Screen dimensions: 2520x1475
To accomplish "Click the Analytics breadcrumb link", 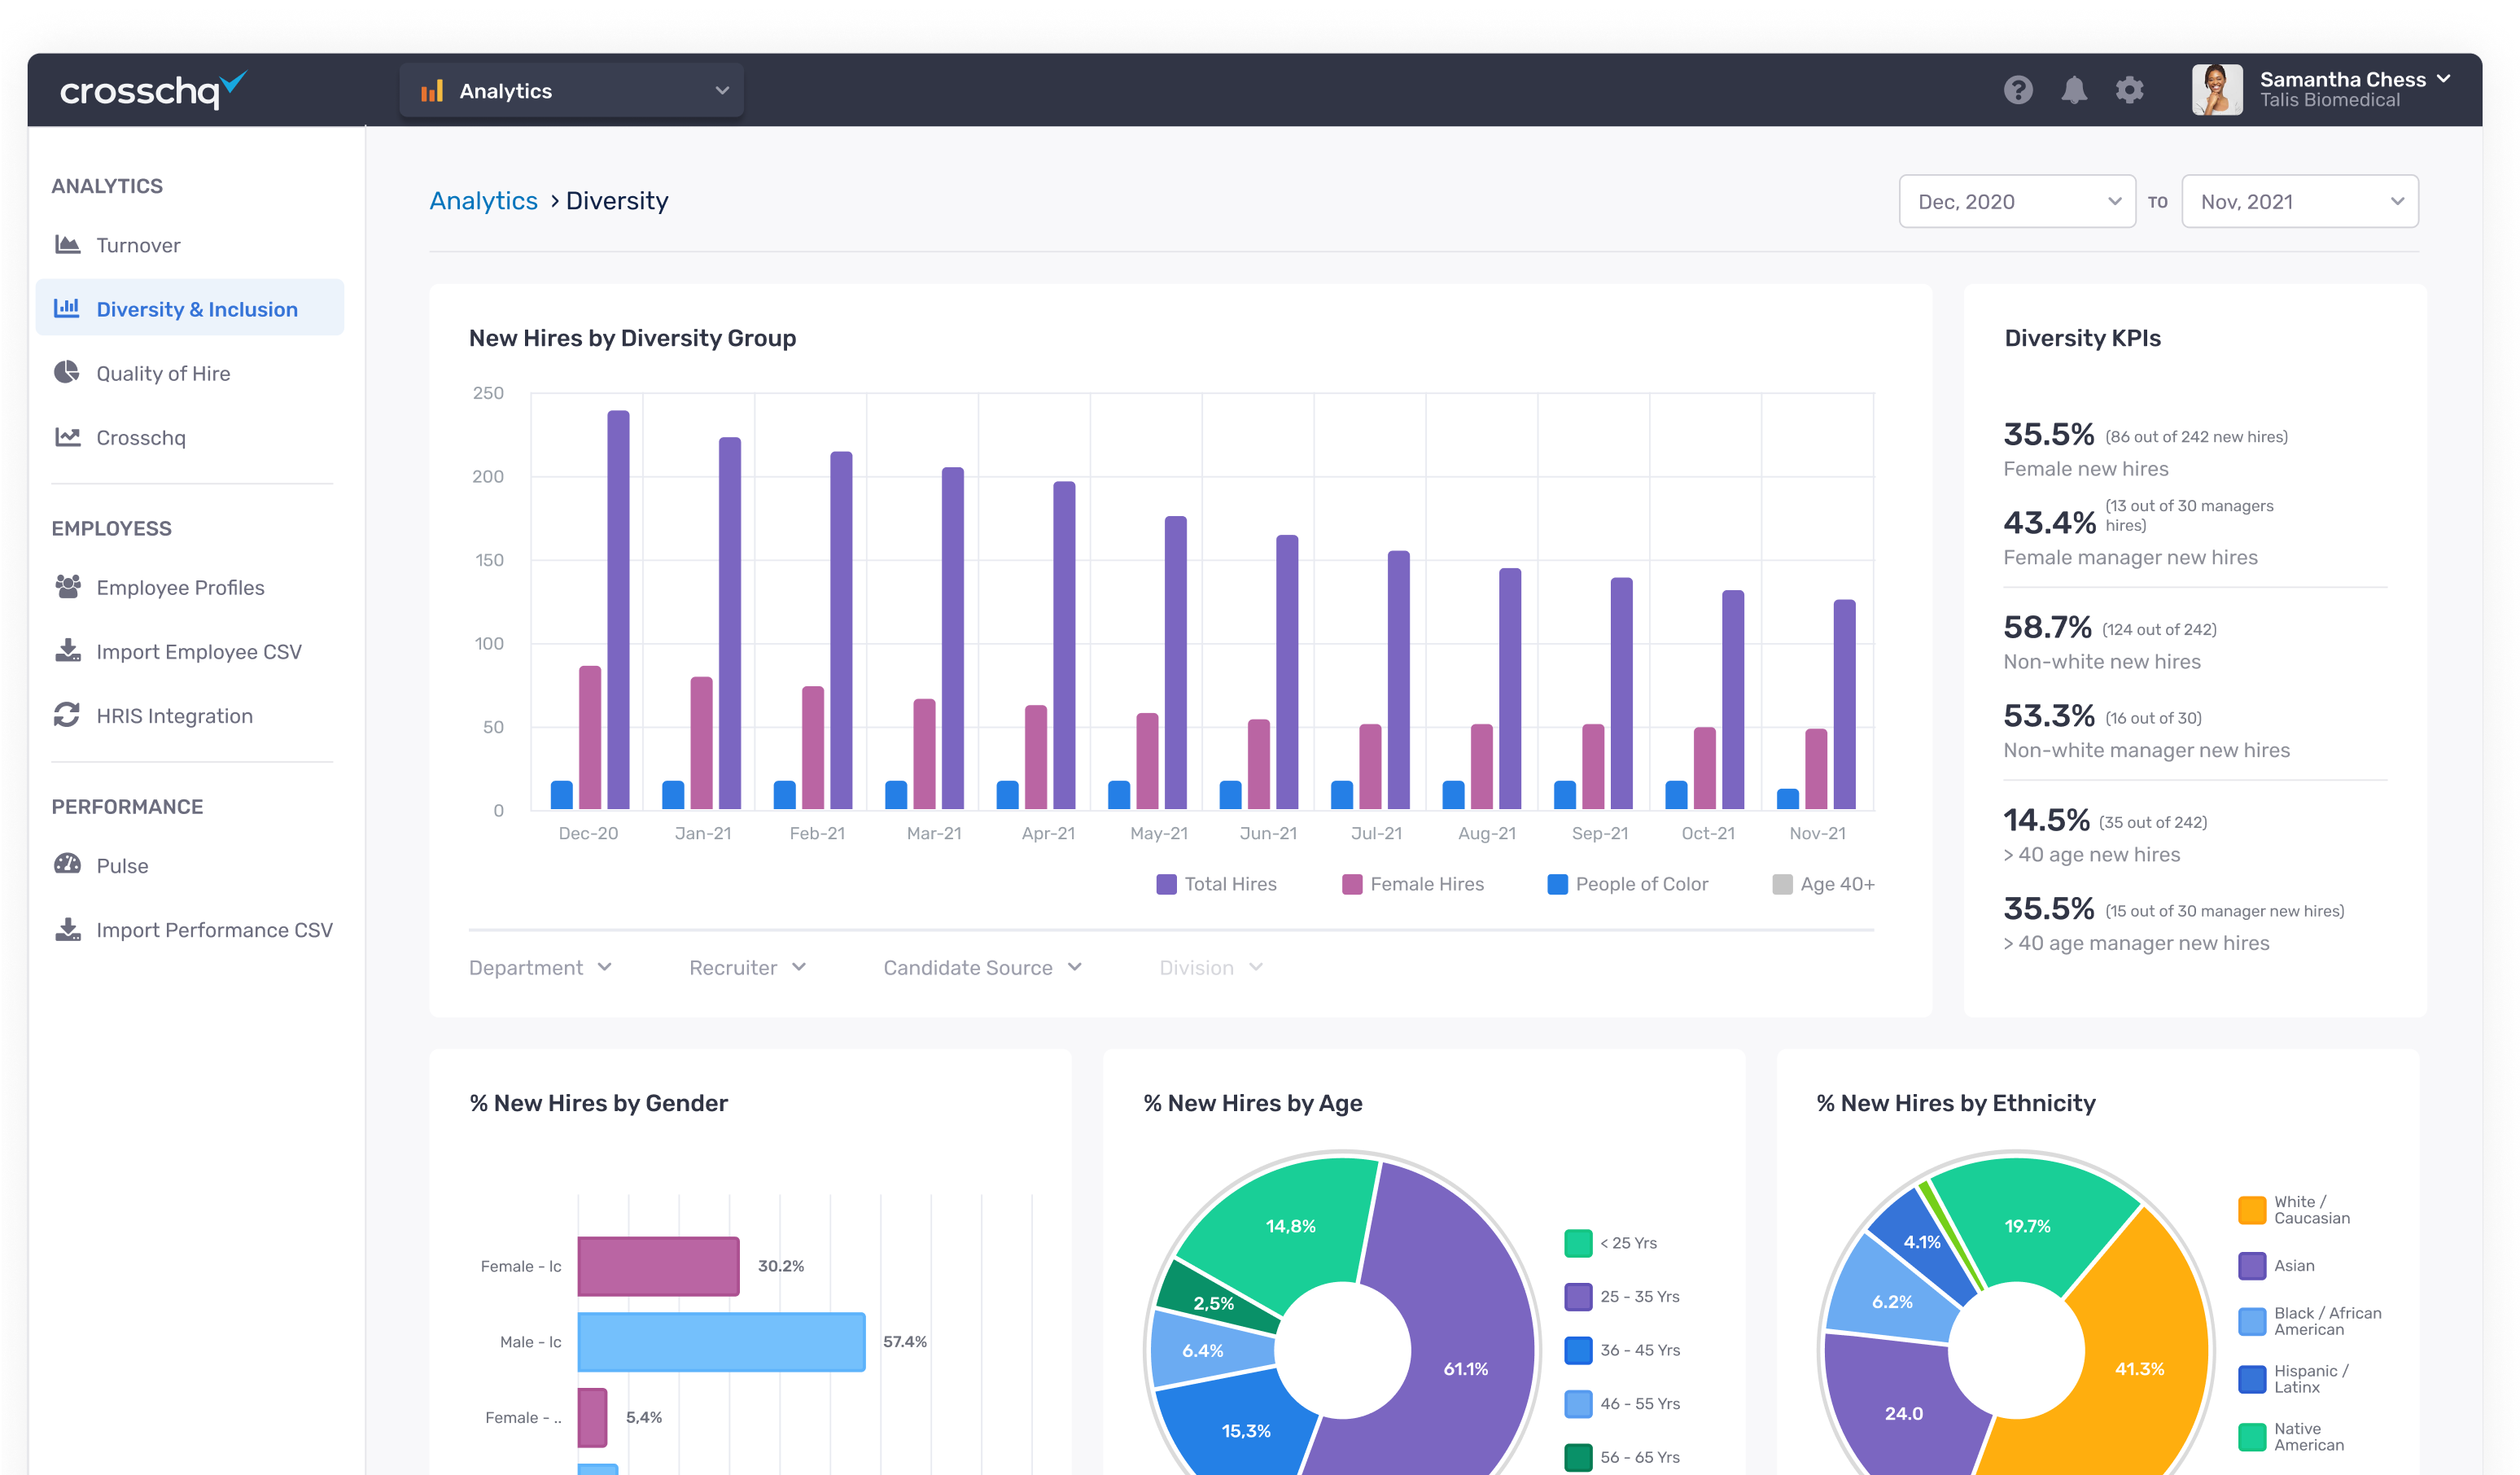I will (x=483, y=201).
